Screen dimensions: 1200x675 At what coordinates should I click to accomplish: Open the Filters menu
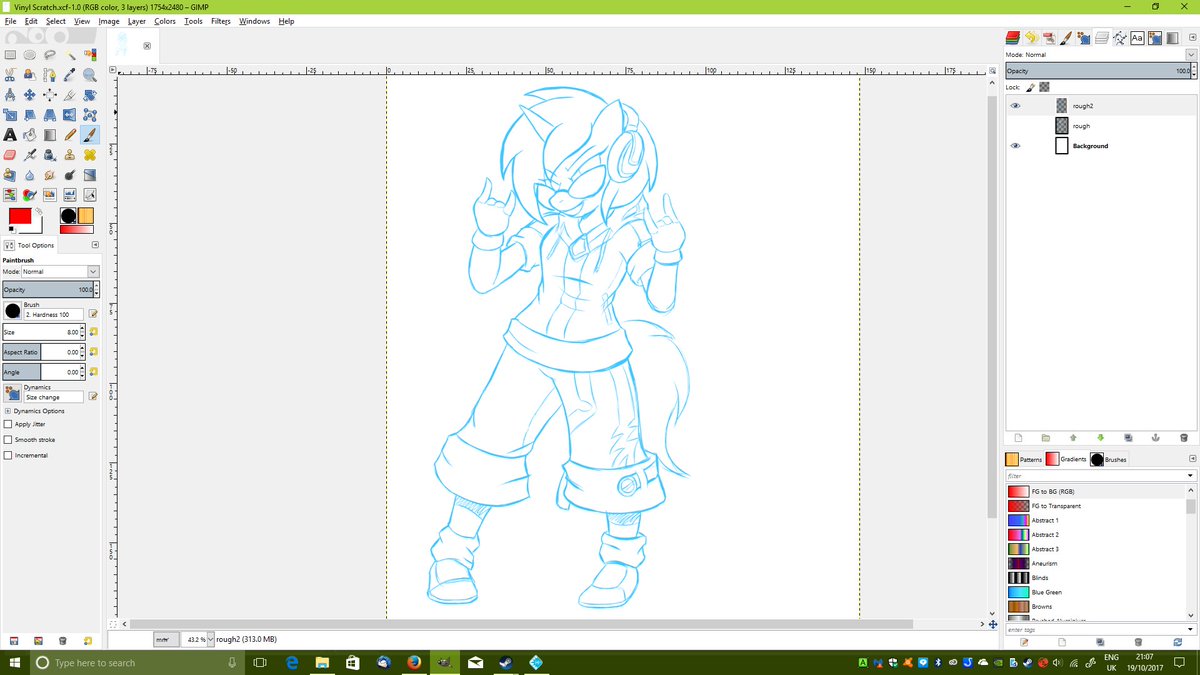coord(221,21)
